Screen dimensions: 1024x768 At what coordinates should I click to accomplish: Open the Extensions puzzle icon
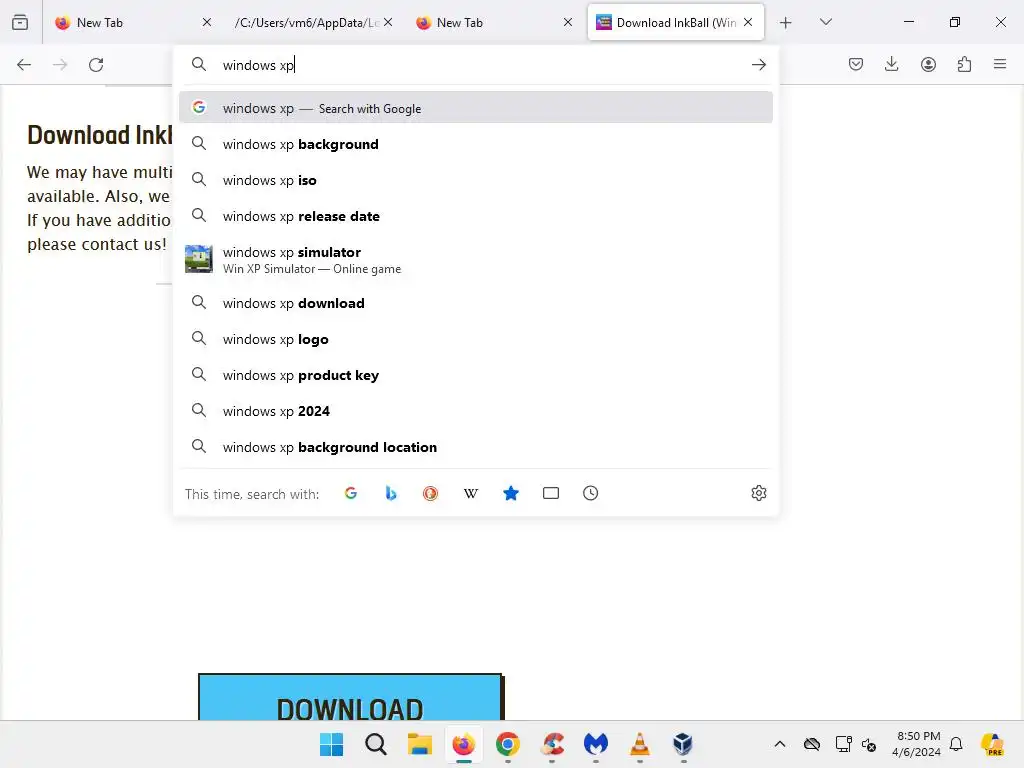(965, 64)
